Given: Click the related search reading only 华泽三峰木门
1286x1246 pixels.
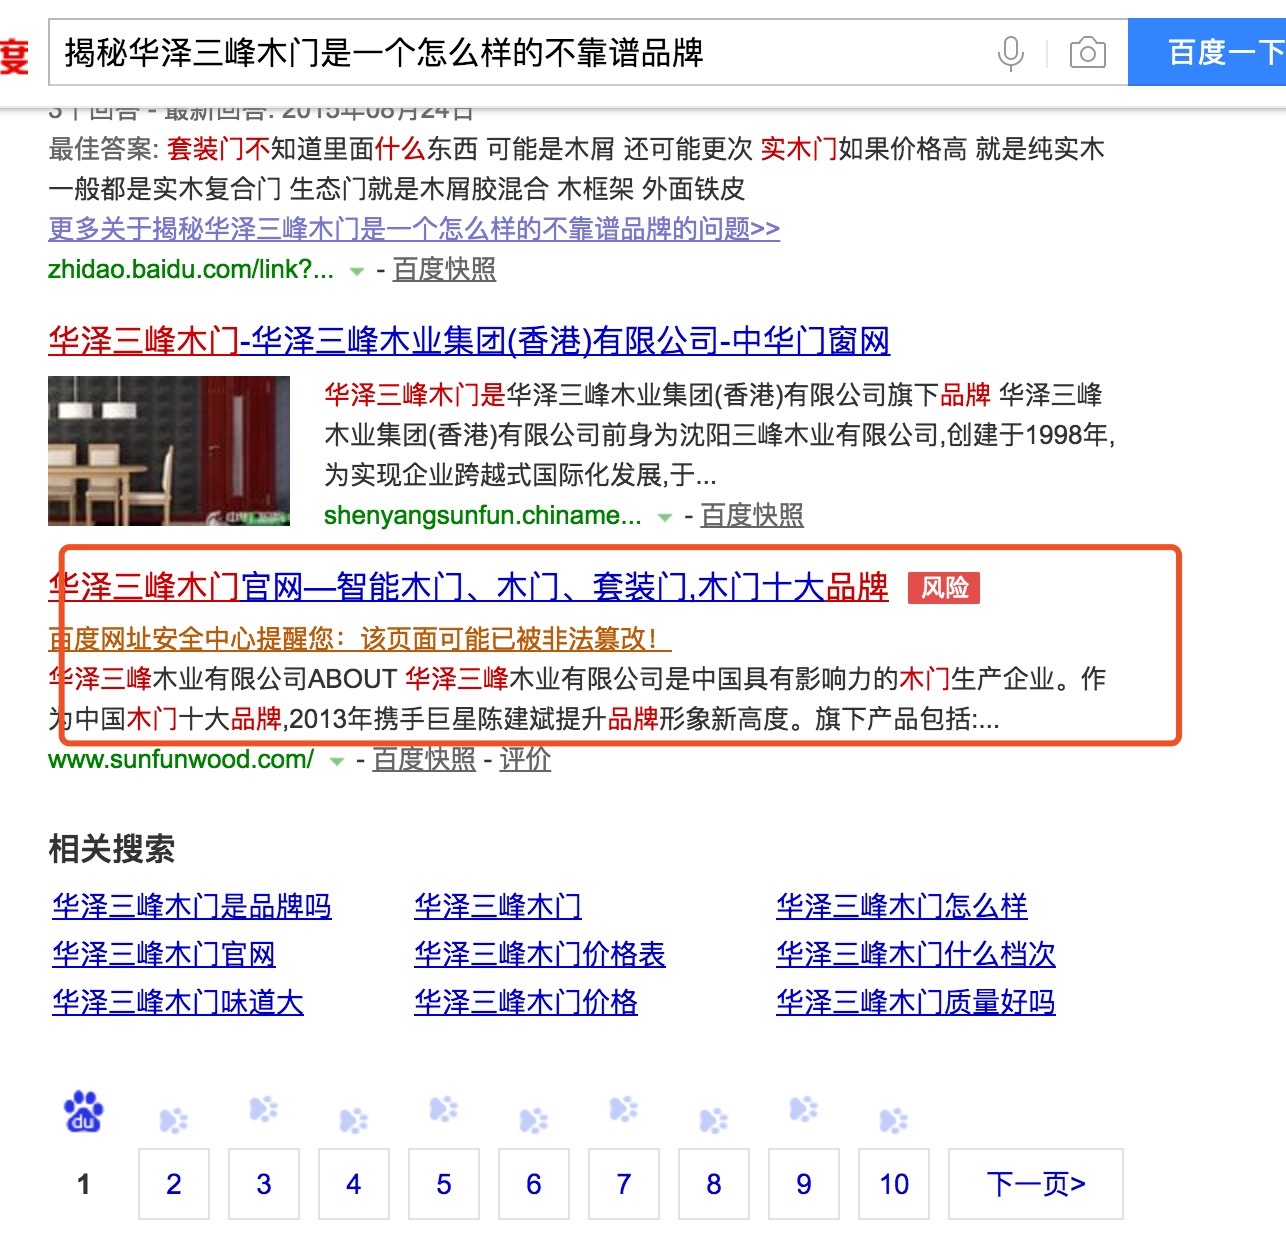Looking at the screenshot, I should (x=498, y=907).
